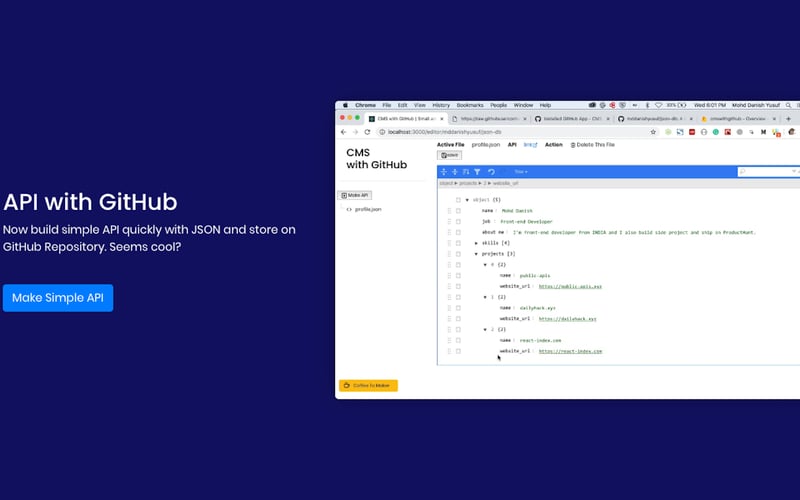Grab the drag handle on the projects row
Screen dimensions: 800x500
pyautogui.click(x=449, y=254)
